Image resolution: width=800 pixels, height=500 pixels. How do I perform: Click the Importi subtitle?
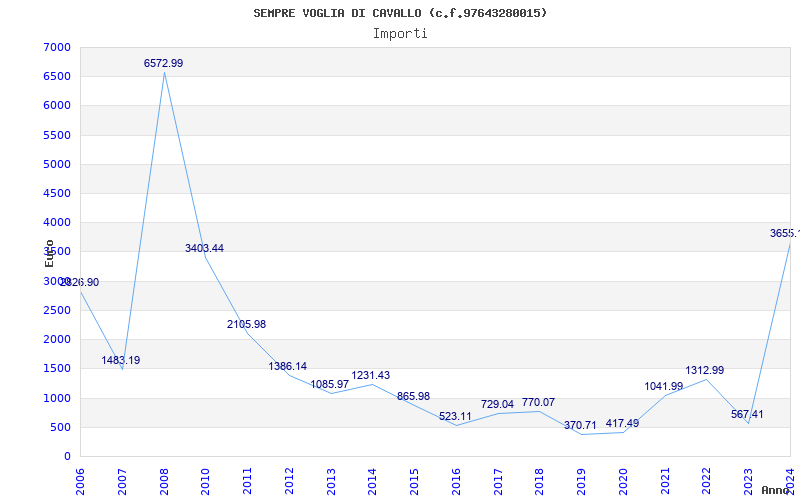point(400,34)
